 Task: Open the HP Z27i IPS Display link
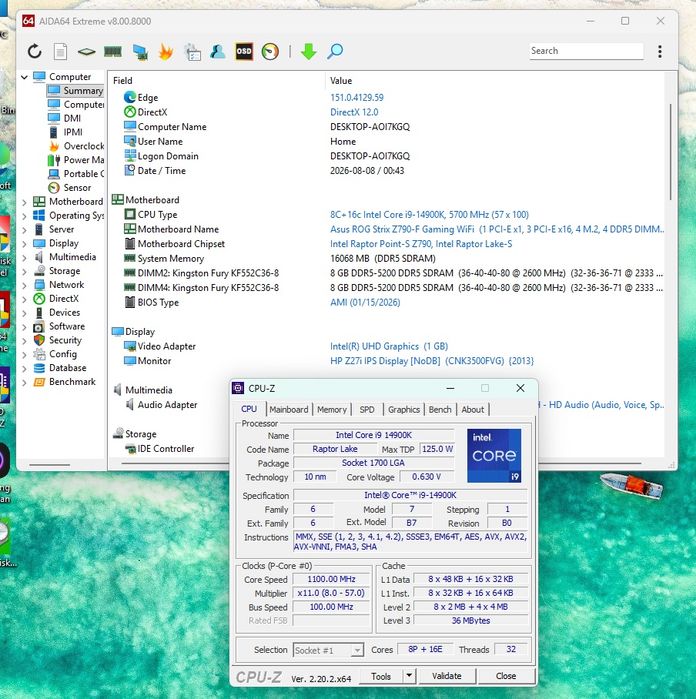click(x=432, y=361)
